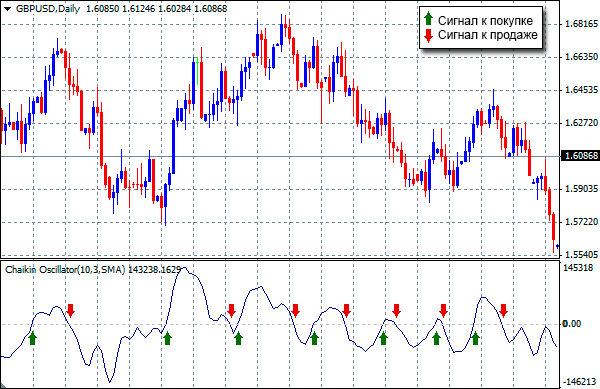Click the 1.68165 price scale label
The height and width of the screenshot is (389, 600).
point(581,24)
